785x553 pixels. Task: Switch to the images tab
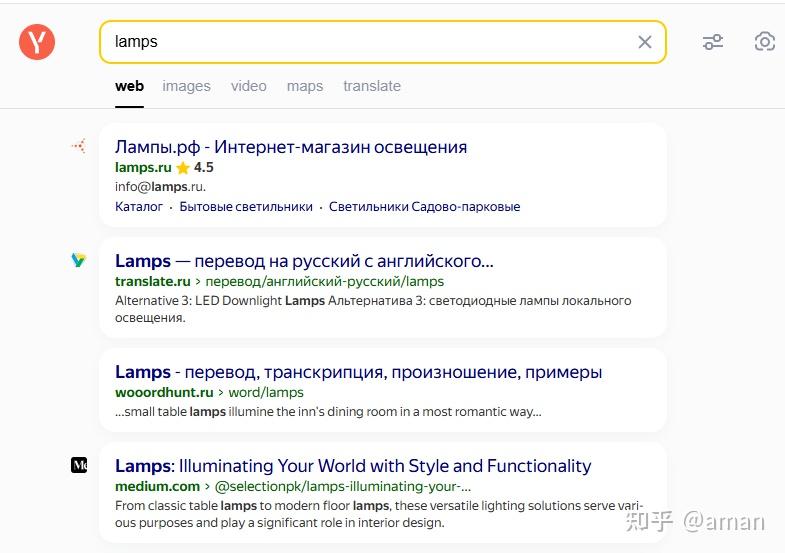tap(186, 86)
